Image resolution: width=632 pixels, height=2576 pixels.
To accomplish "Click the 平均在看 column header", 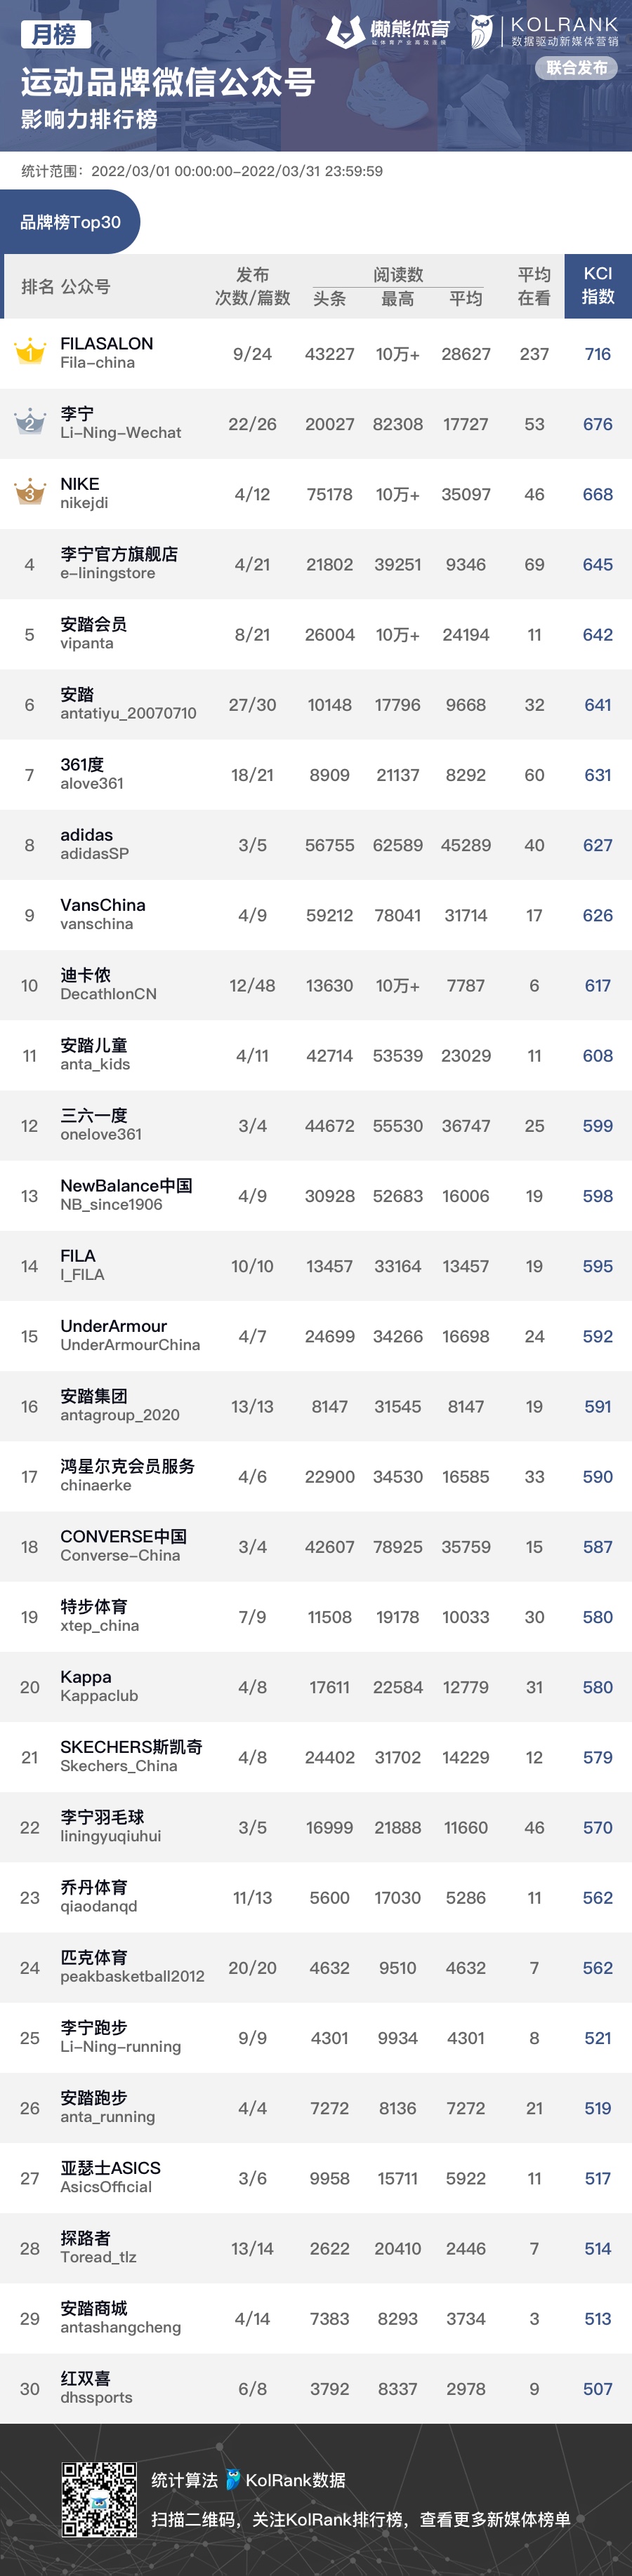I will (x=534, y=286).
